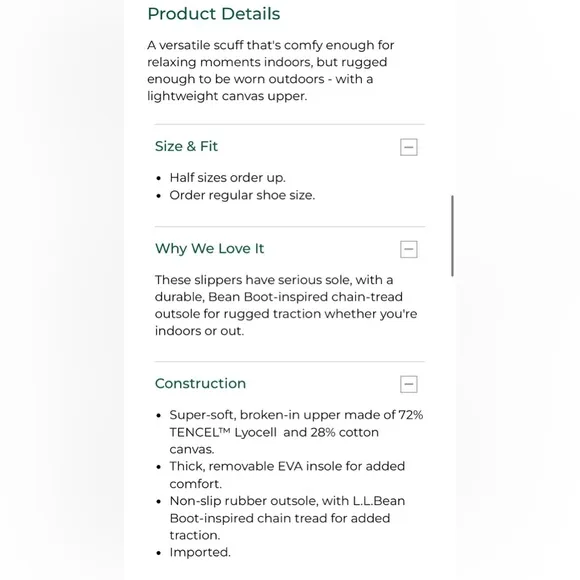Click the vertical scrollbar thumb
This screenshot has height=580, width=580.
(x=452, y=236)
